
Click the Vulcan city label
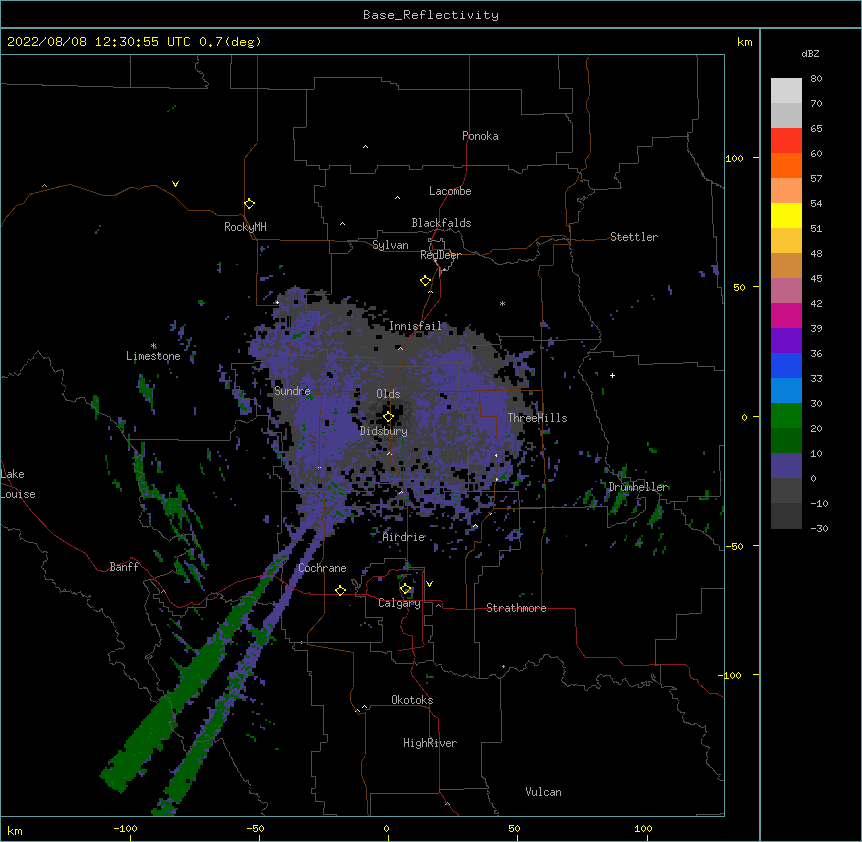point(543,792)
